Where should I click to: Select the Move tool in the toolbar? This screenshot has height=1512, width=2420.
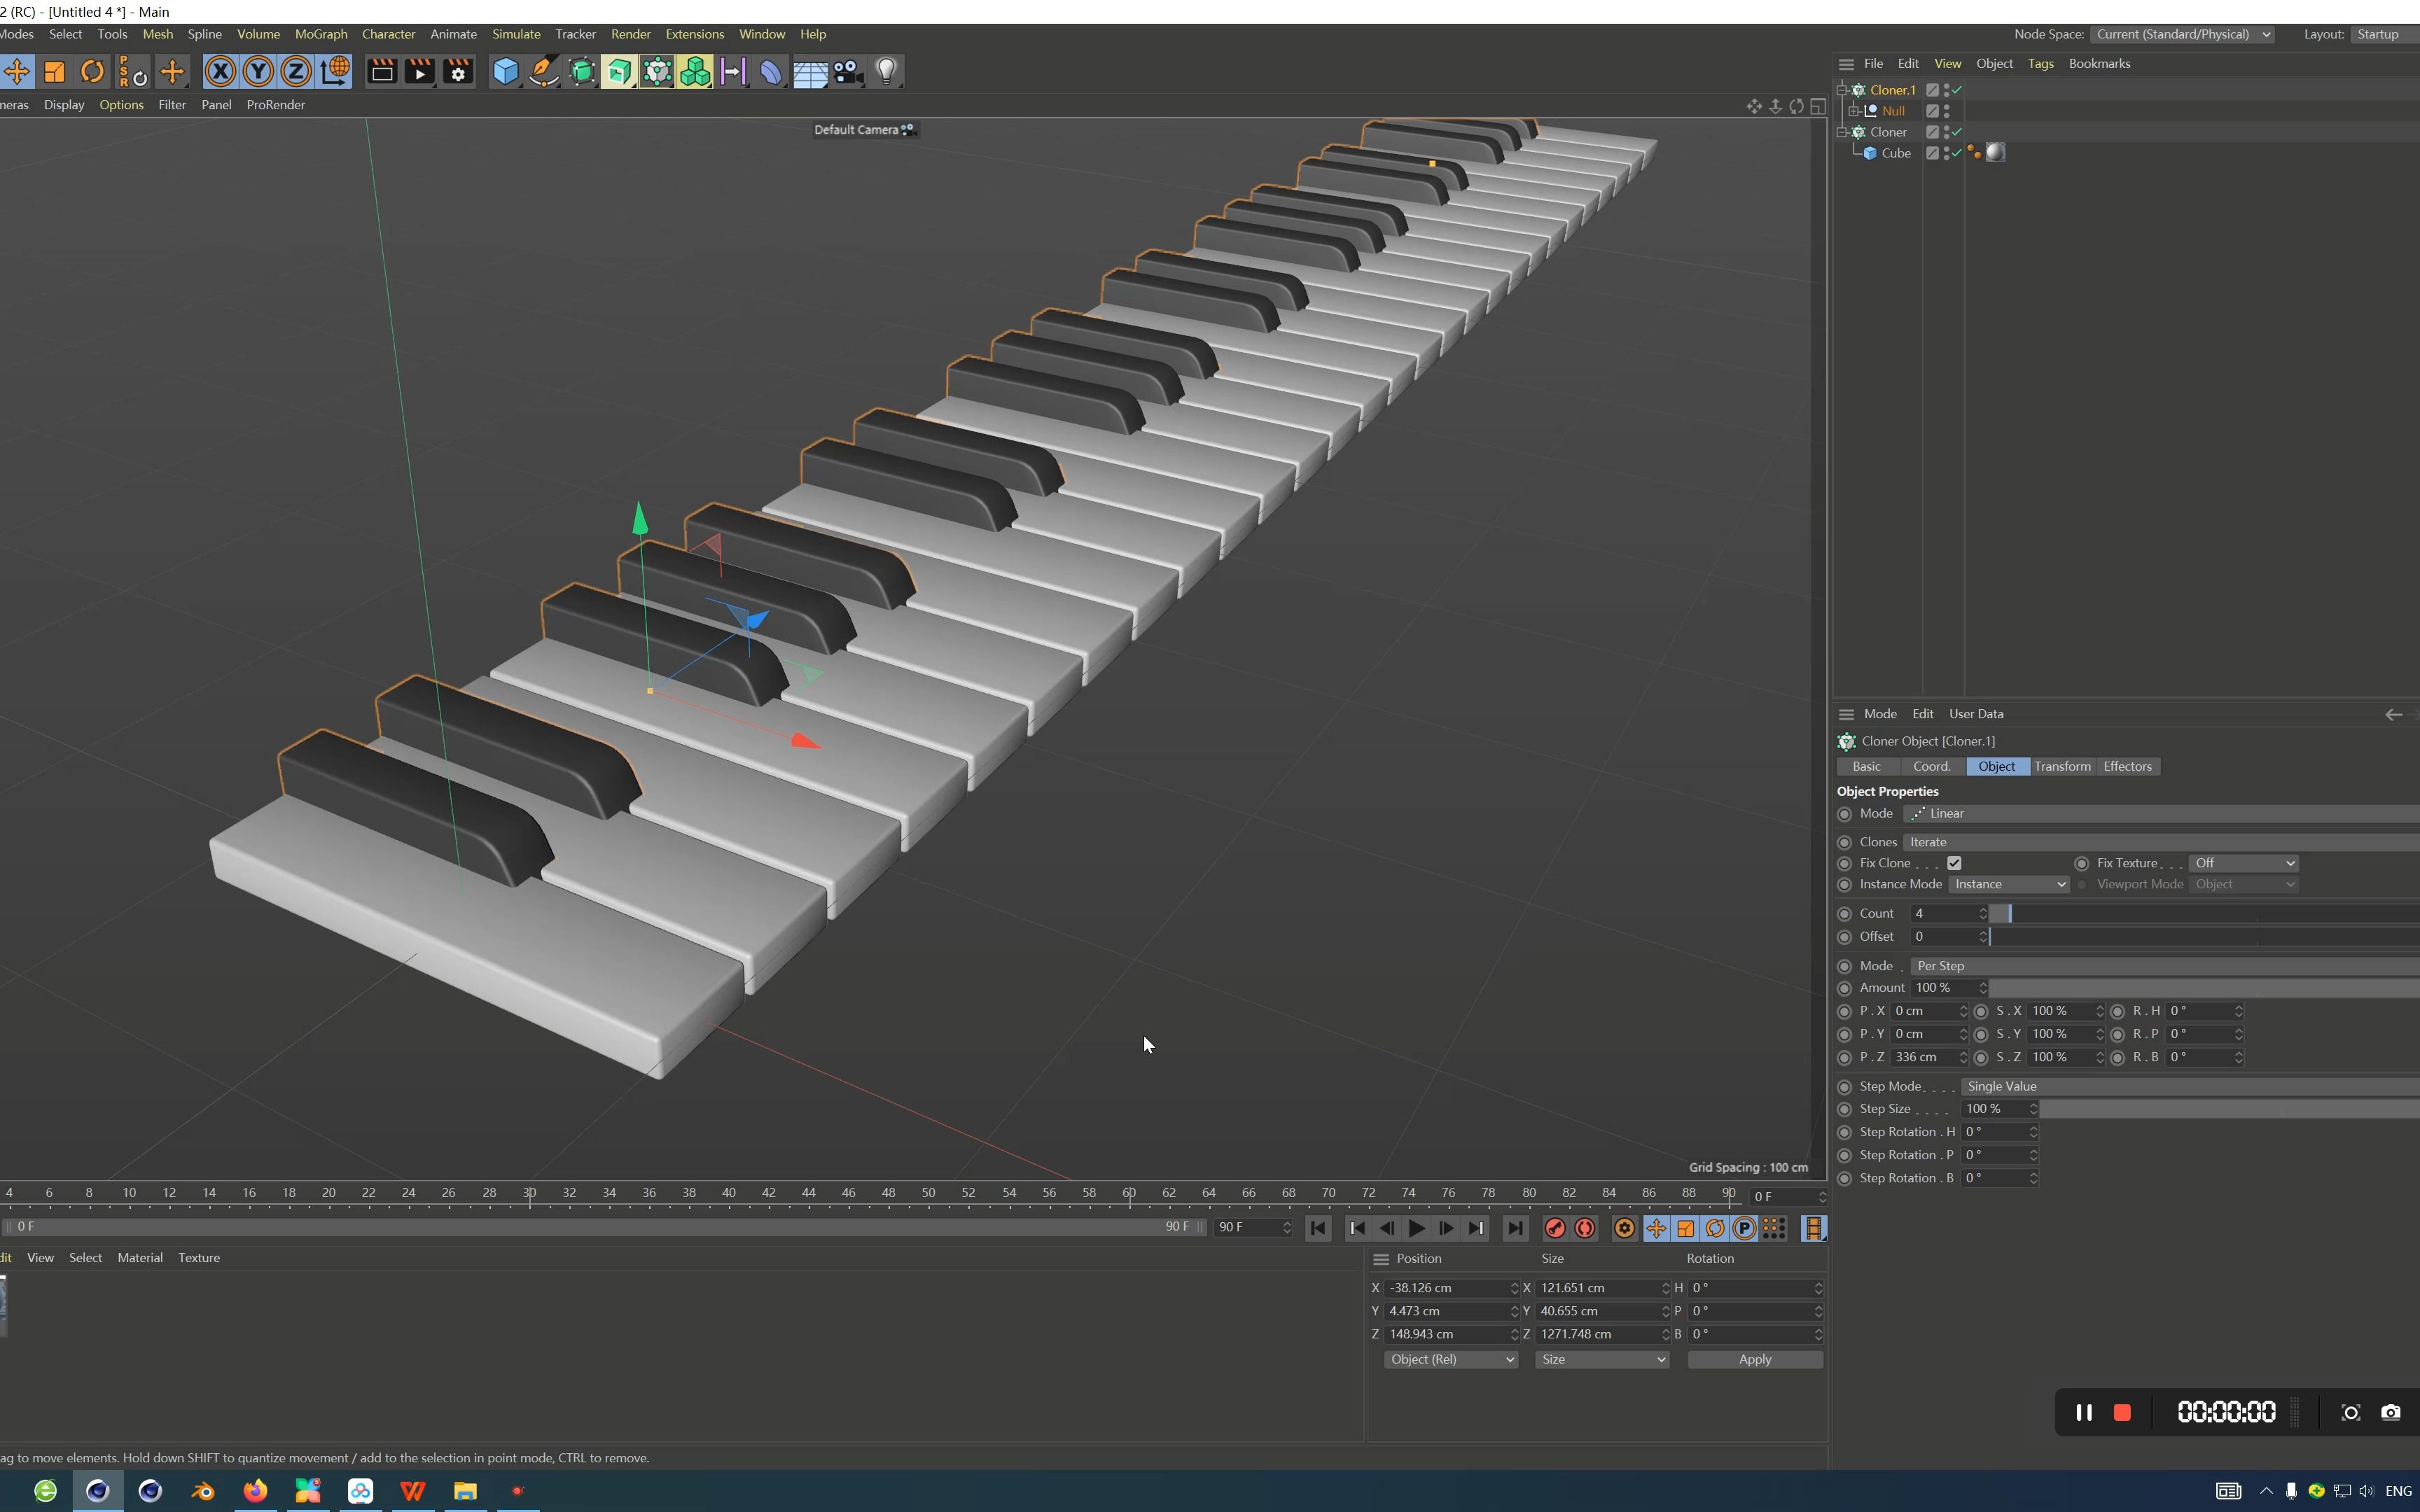tap(17, 71)
